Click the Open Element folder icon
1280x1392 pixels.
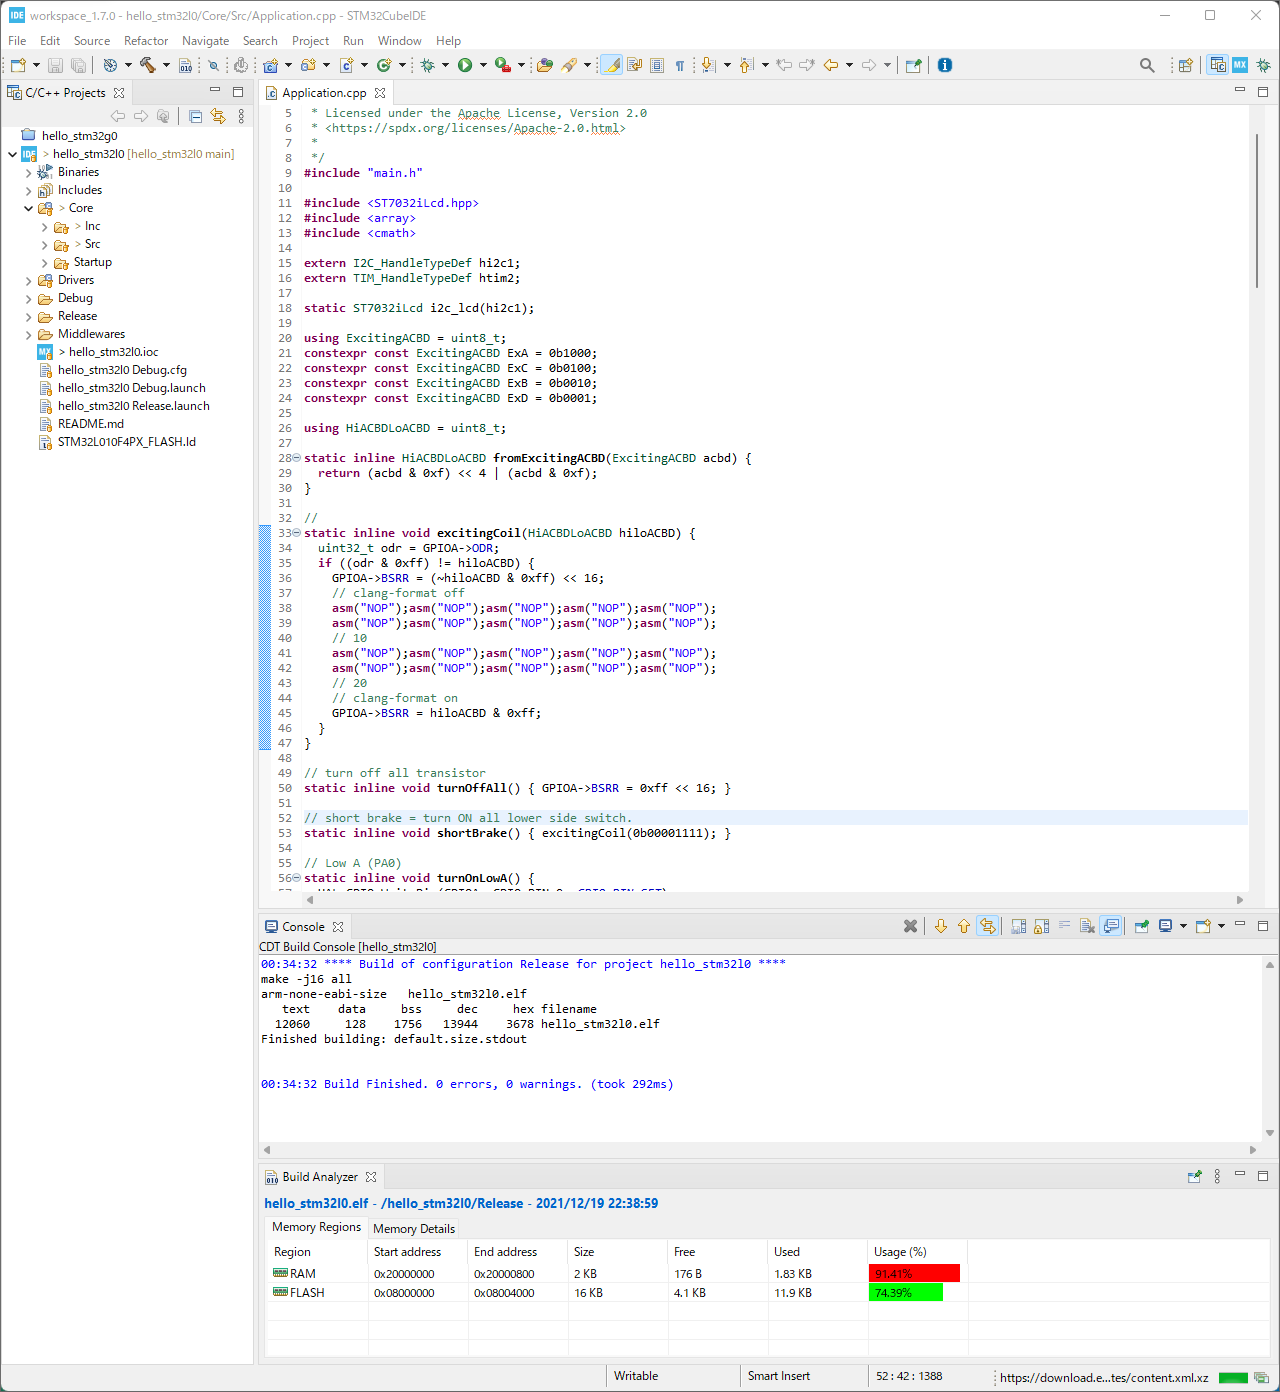coord(545,65)
